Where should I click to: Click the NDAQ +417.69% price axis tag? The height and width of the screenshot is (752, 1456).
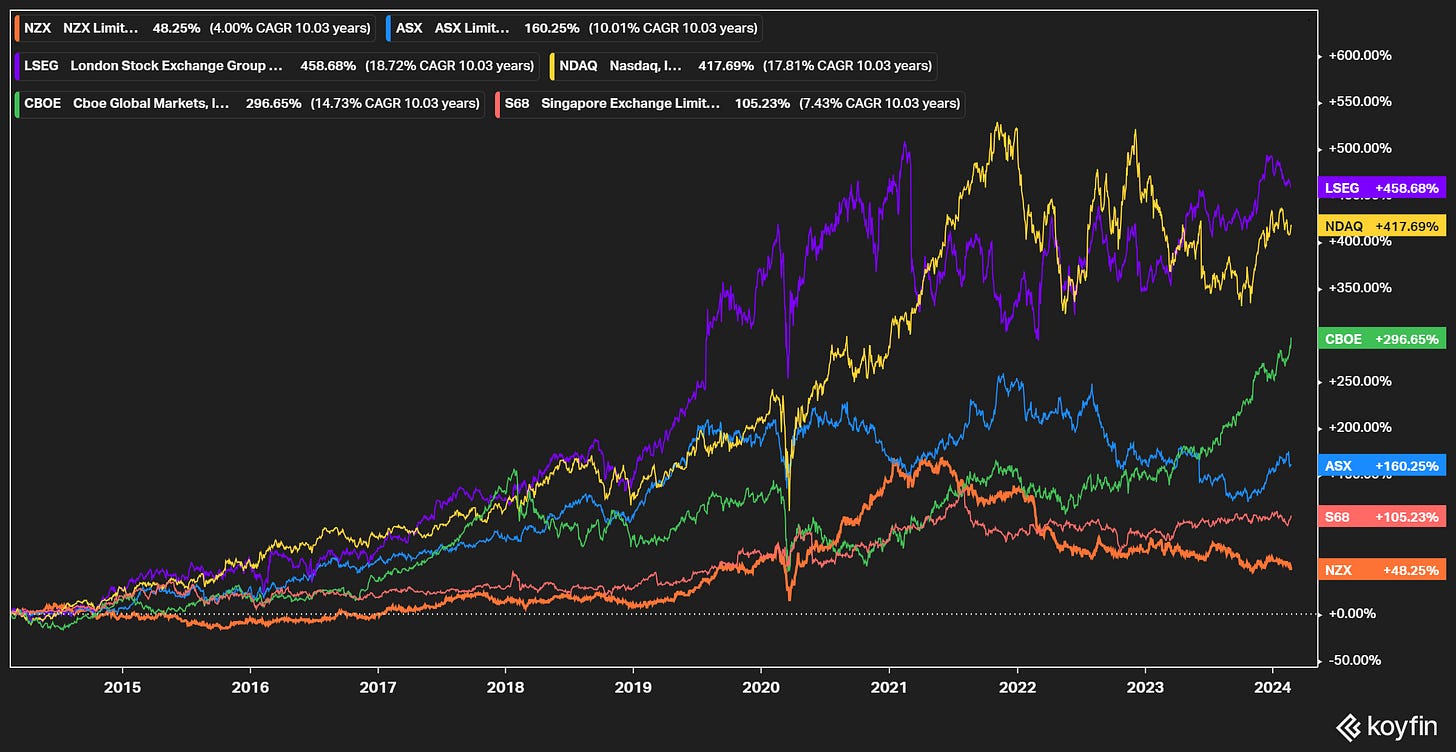tap(1383, 226)
